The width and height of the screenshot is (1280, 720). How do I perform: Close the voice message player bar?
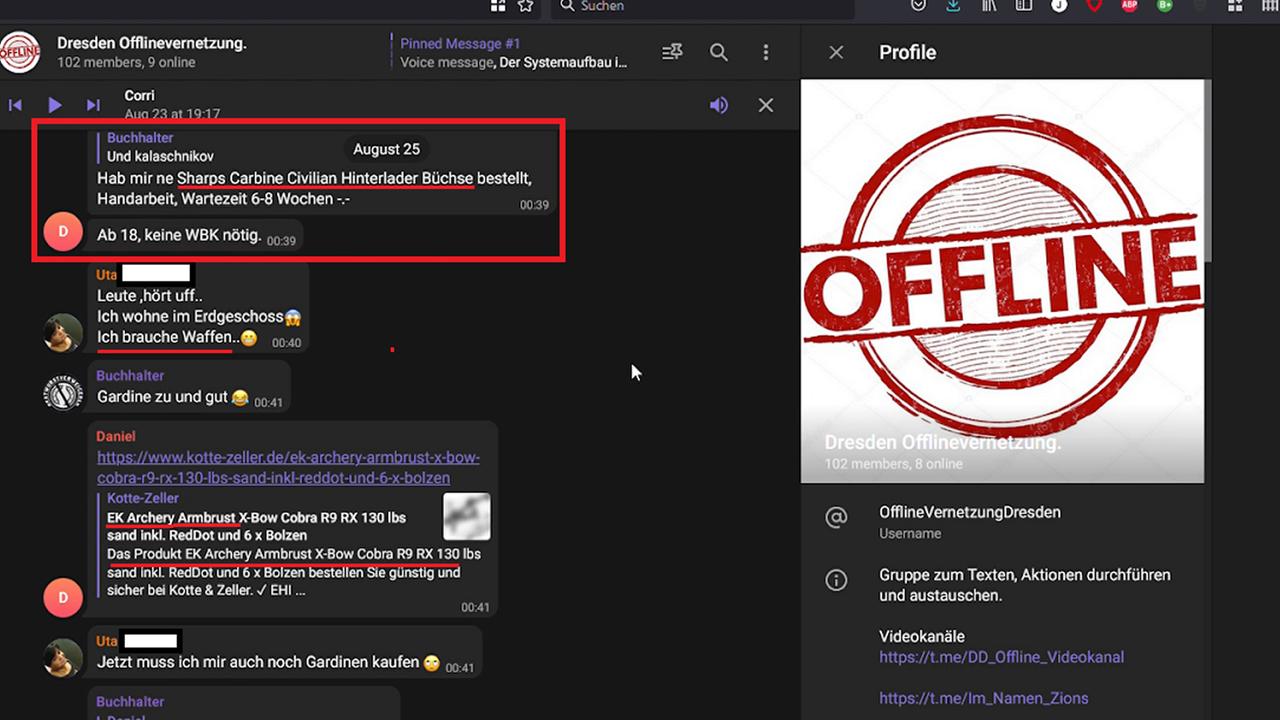pyautogui.click(x=766, y=105)
